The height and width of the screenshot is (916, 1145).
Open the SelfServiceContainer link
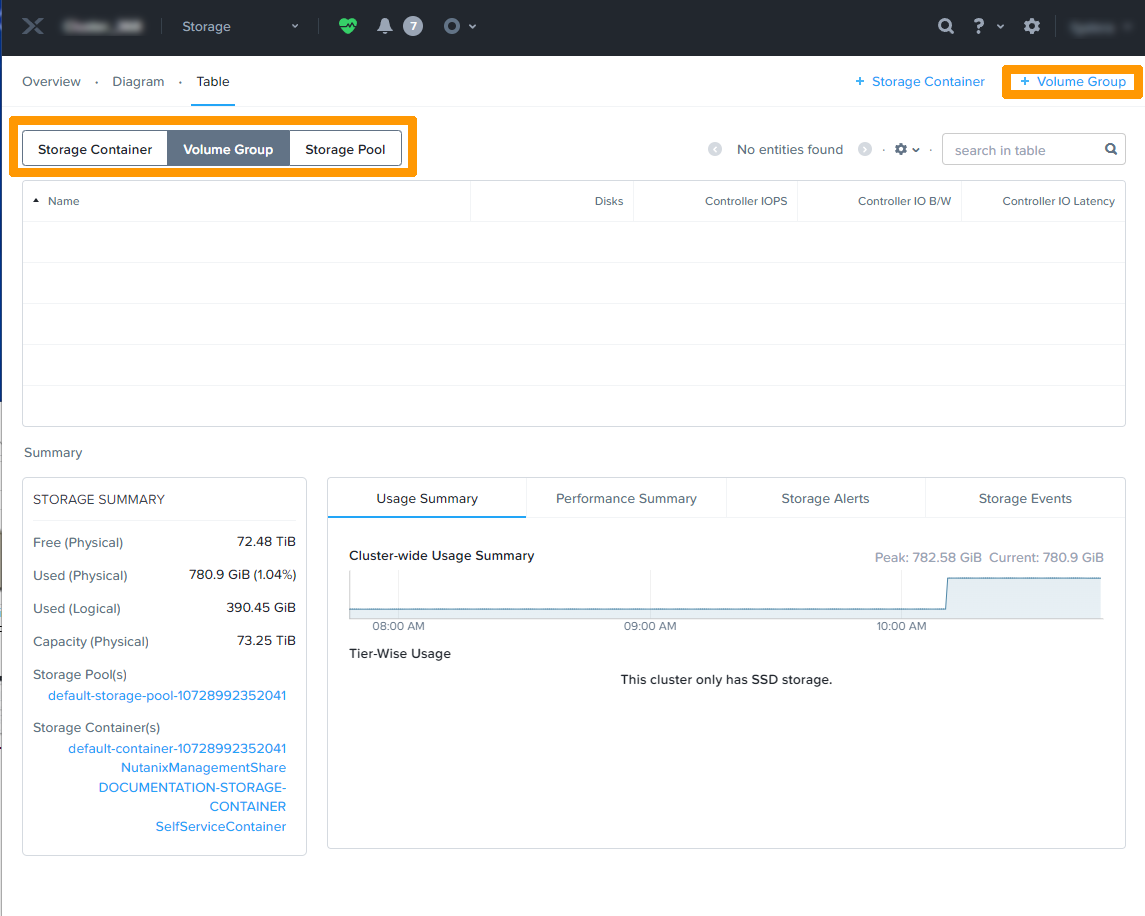point(220,826)
